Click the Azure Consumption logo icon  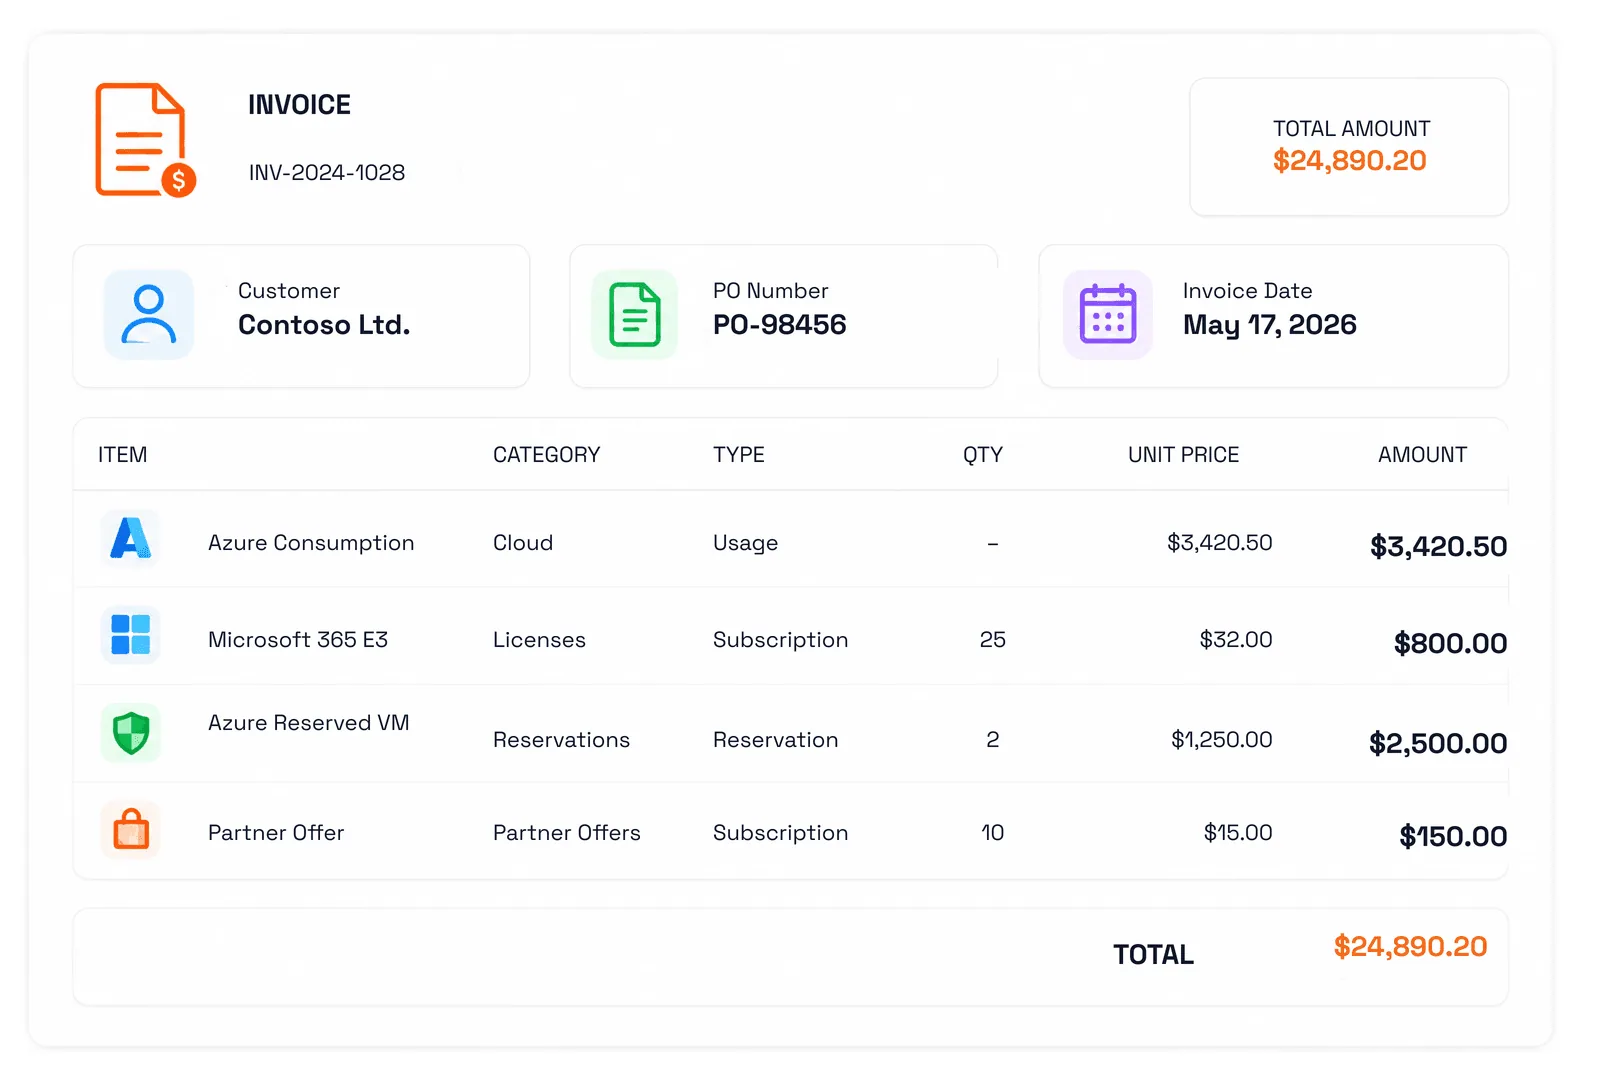click(131, 538)
